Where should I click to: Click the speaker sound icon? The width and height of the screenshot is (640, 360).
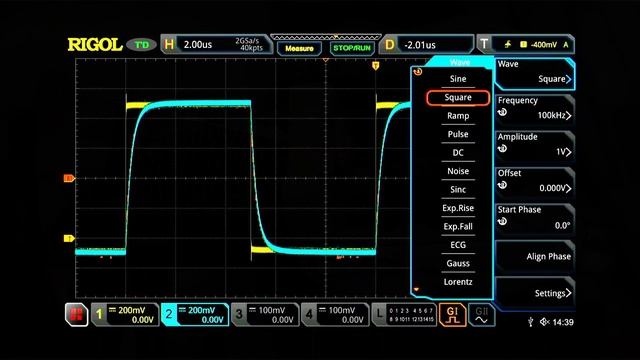(544, 322)
